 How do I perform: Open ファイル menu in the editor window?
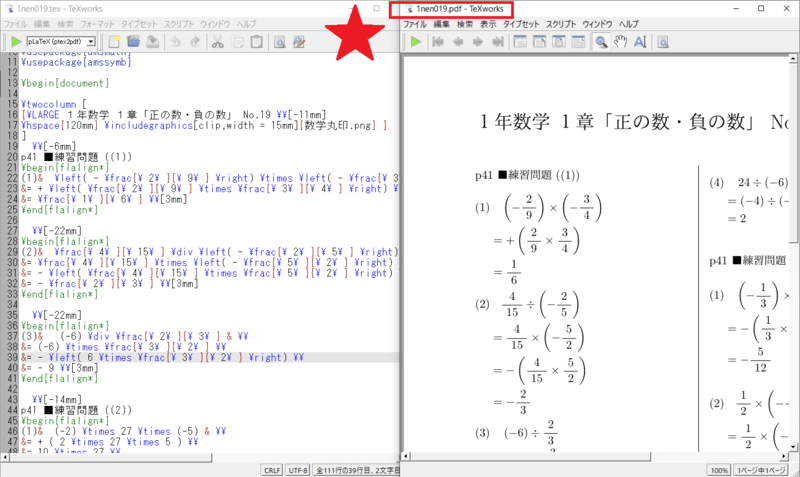point(15,24)
